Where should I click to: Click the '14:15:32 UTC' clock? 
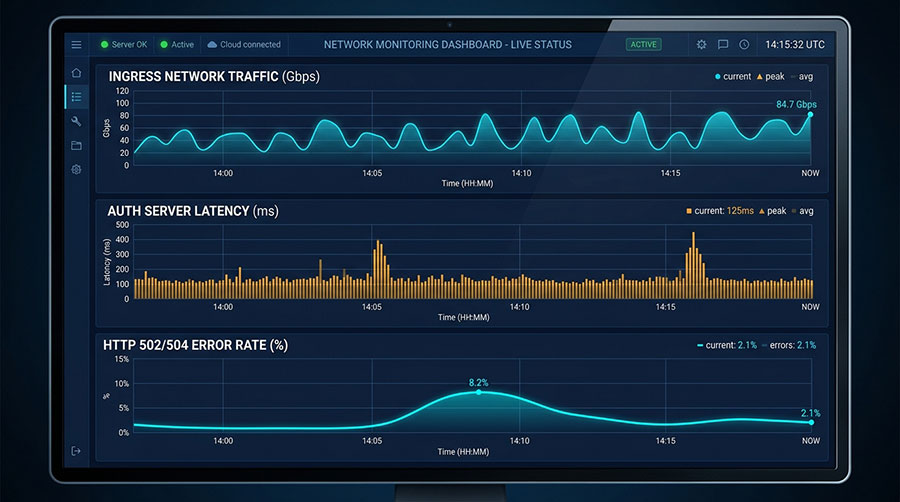tap(794, 44)
